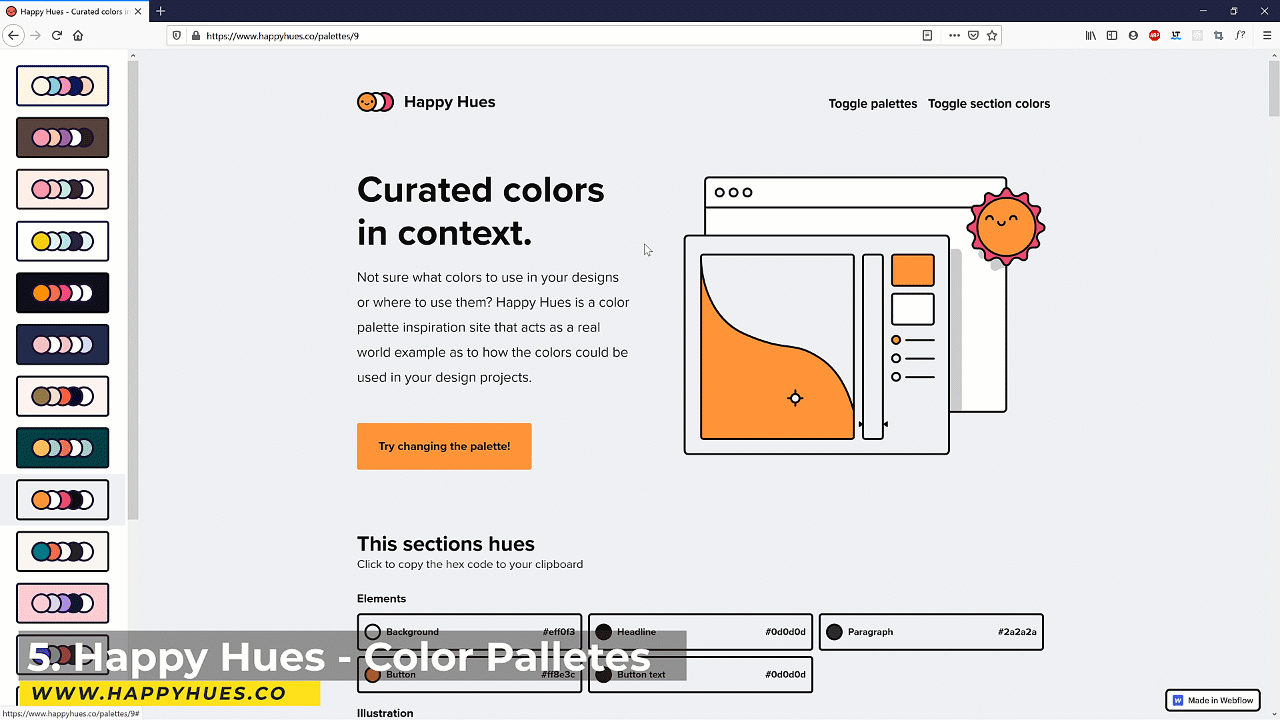The image size is (1280, 720).
Task: Open the page actions three-dot menu
Action: click(955, 35)
